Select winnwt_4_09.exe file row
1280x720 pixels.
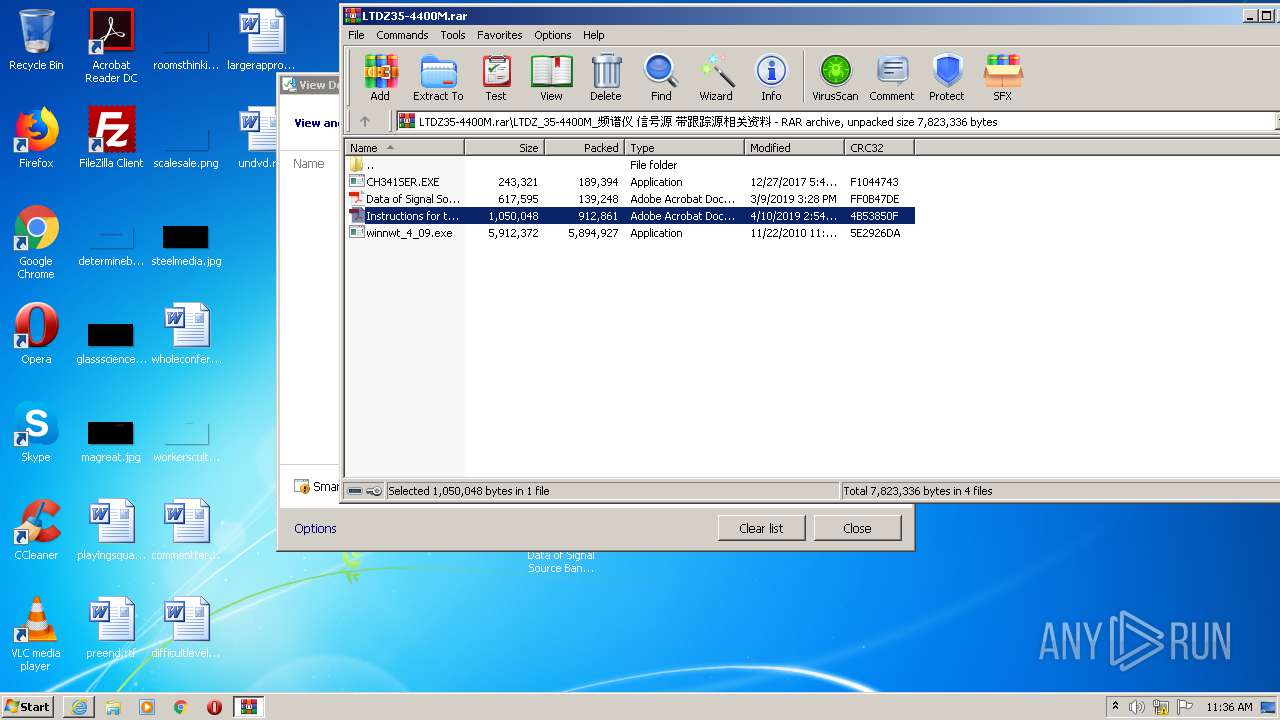point(630,233)
